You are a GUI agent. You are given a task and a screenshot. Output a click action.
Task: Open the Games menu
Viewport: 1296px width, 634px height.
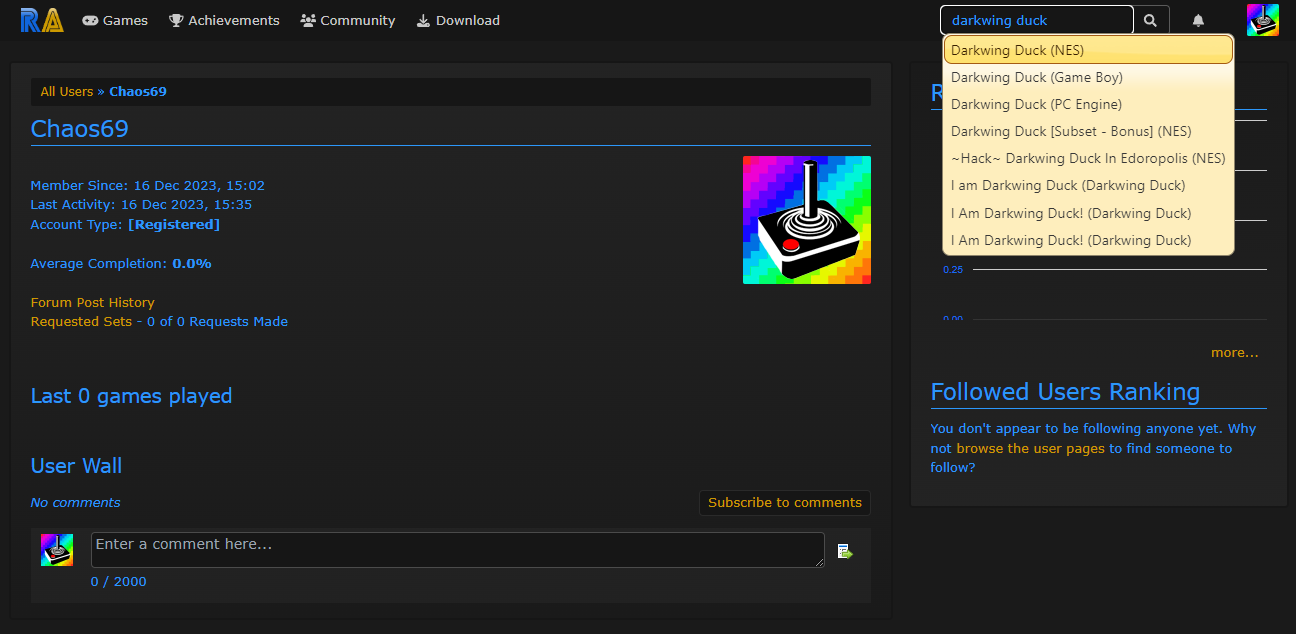pos(115,20)
